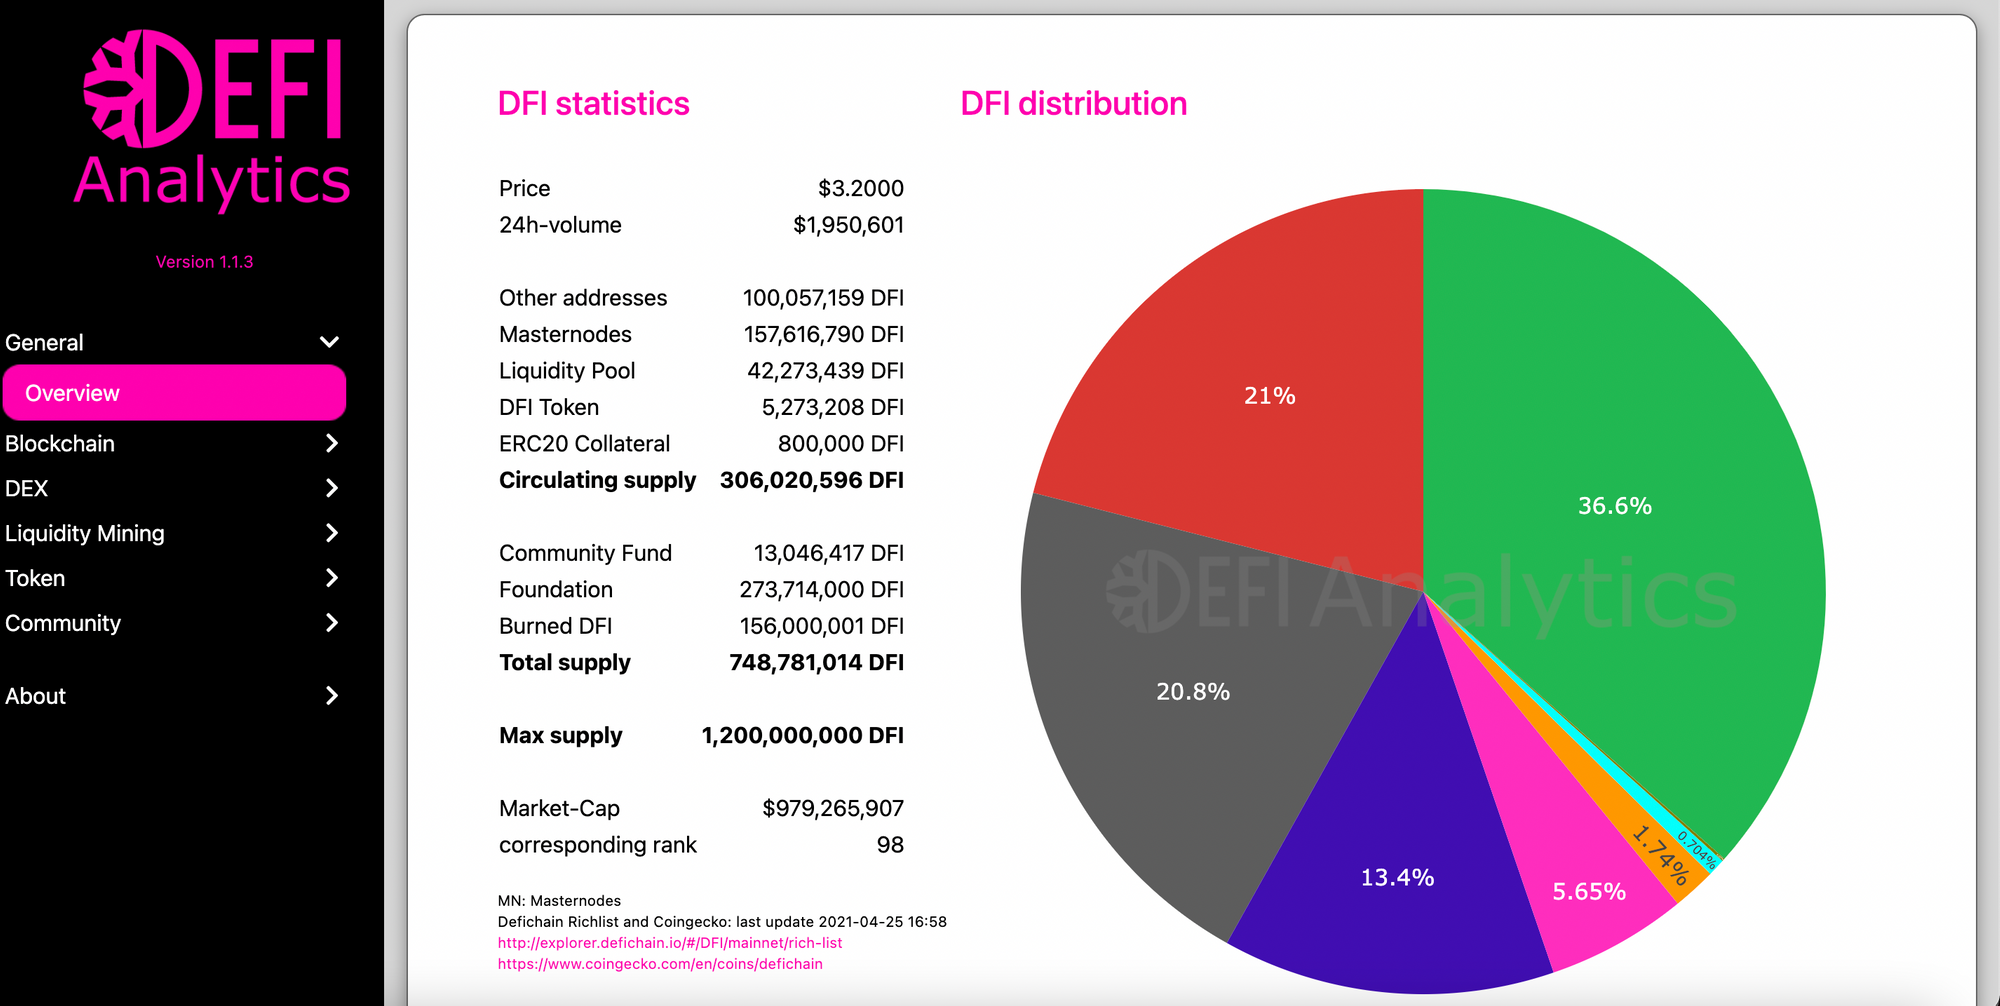The image size is (2000, 1006).
Task: Expand the Blockchain section arrow
Action: tap(332, 443)
